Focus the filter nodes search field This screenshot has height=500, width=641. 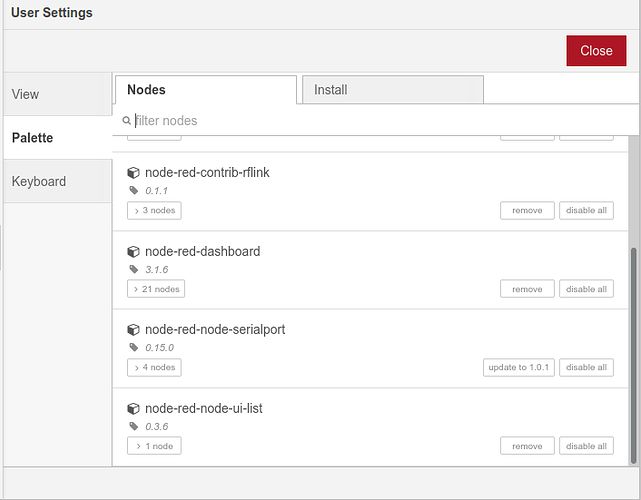pyautogui.click(x=375, y=121)
